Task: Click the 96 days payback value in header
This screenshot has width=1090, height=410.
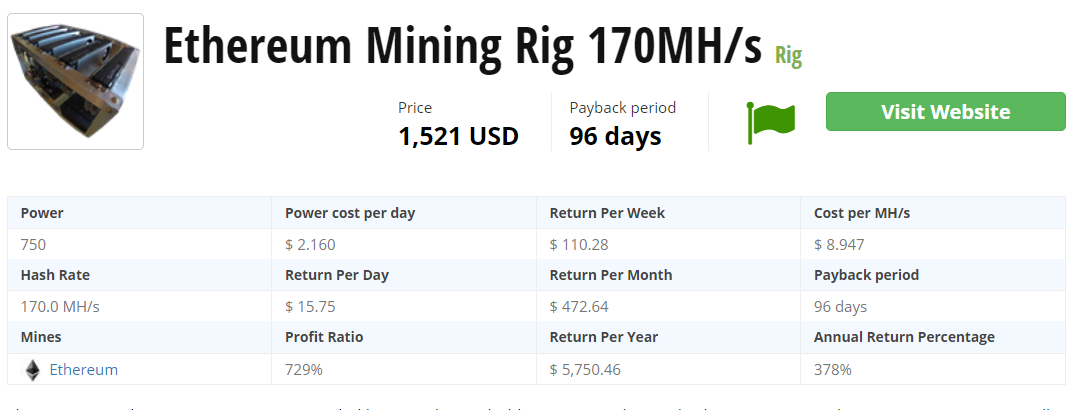Action: pyautogui.click(x=615, y=136)
